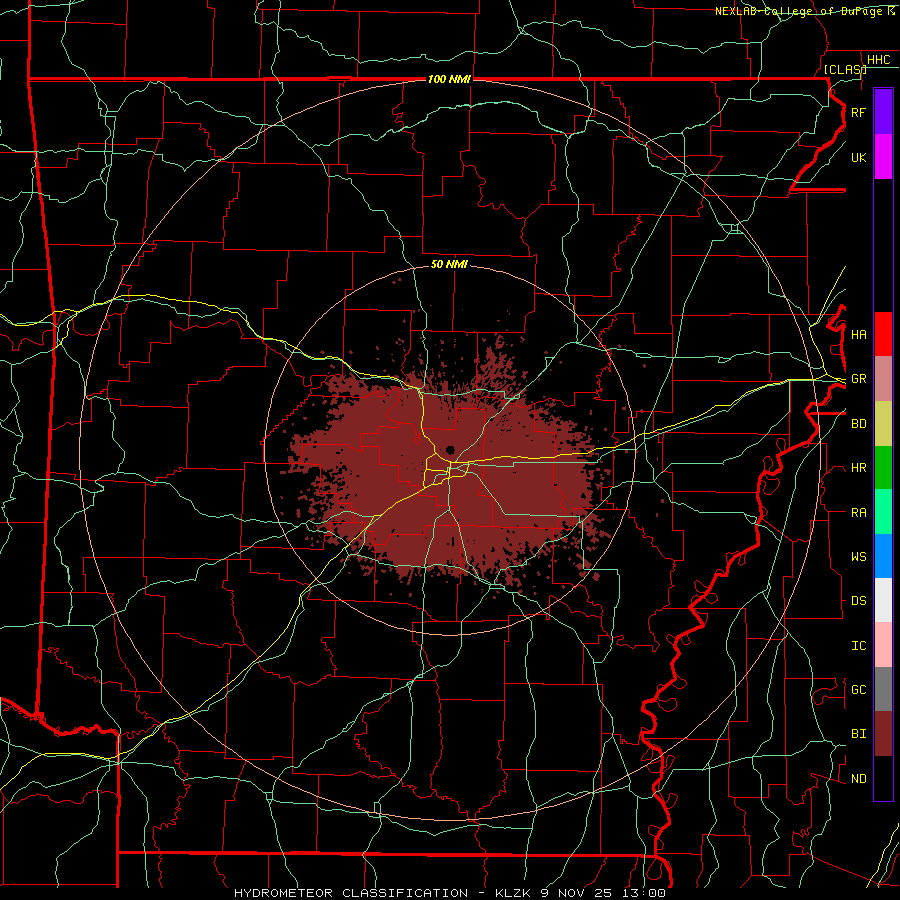Click the Hydrometeor Classification KLZK title caption

(x=450, y=893)
